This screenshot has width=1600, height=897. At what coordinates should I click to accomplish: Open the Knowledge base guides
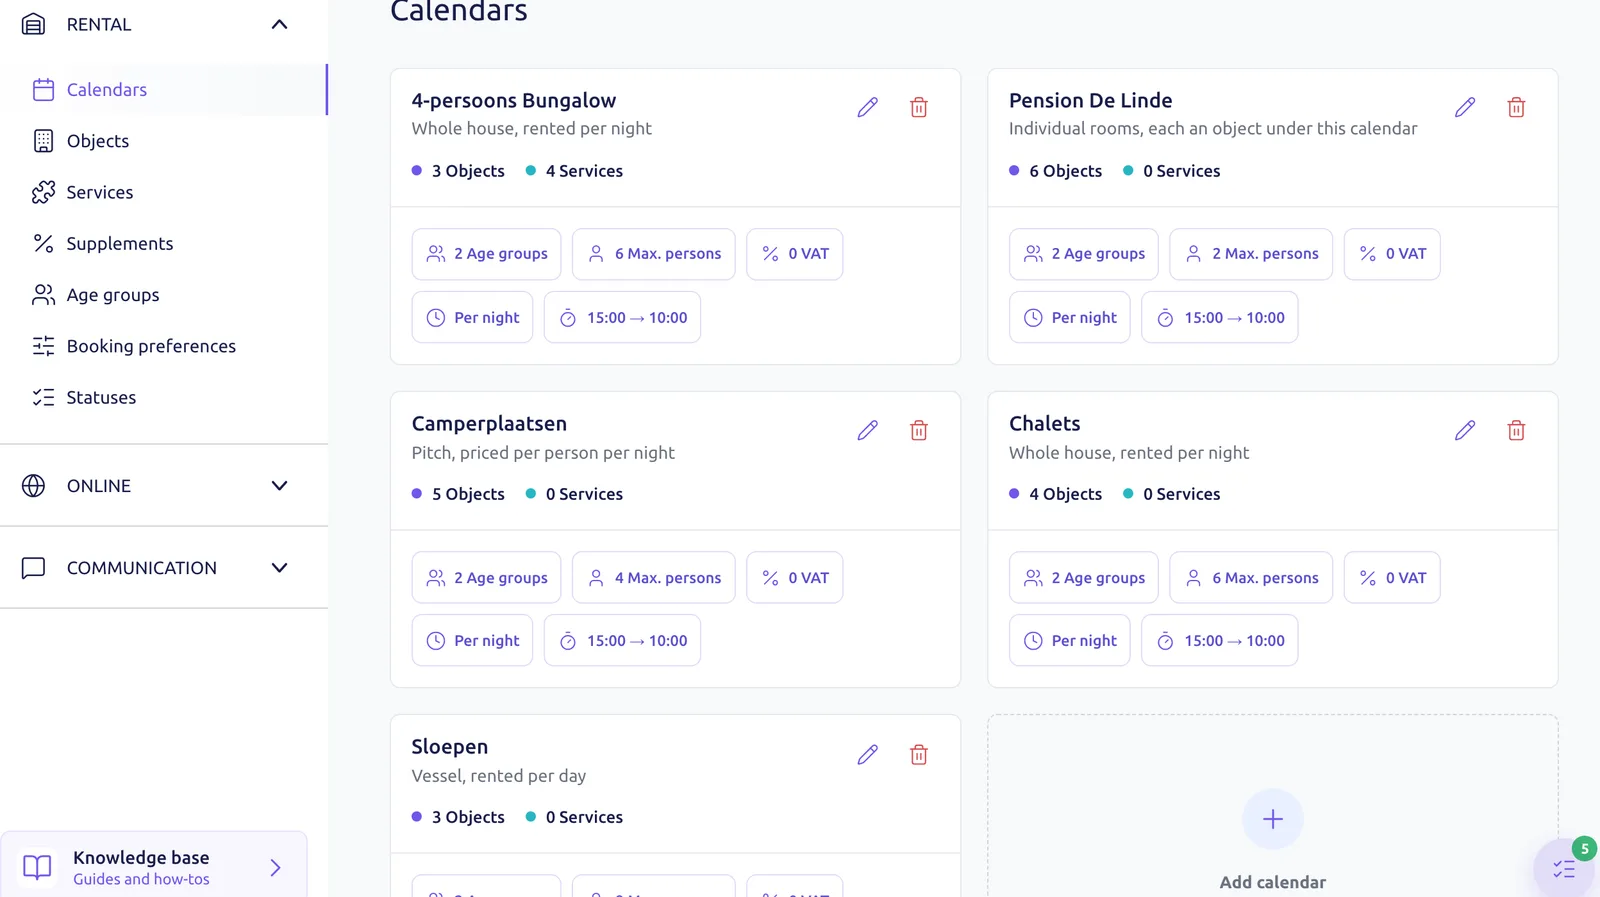[x=154, y=866]
